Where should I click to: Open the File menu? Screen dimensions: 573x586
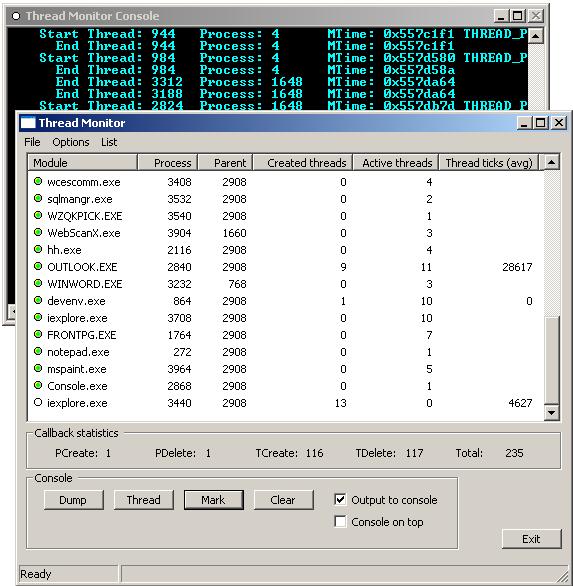[32, 142]
